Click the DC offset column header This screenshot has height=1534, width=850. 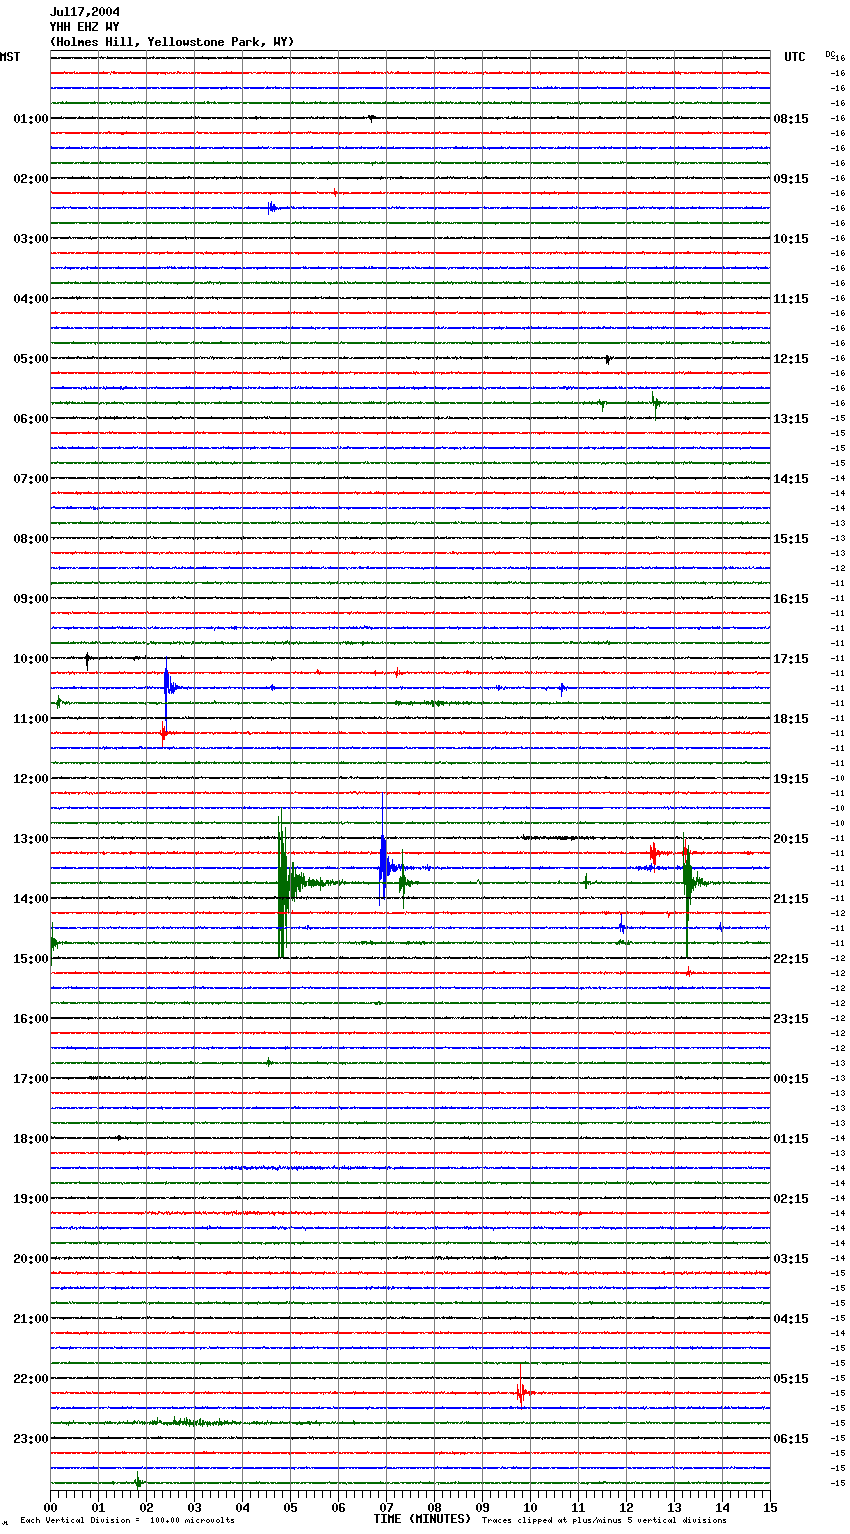829,54
